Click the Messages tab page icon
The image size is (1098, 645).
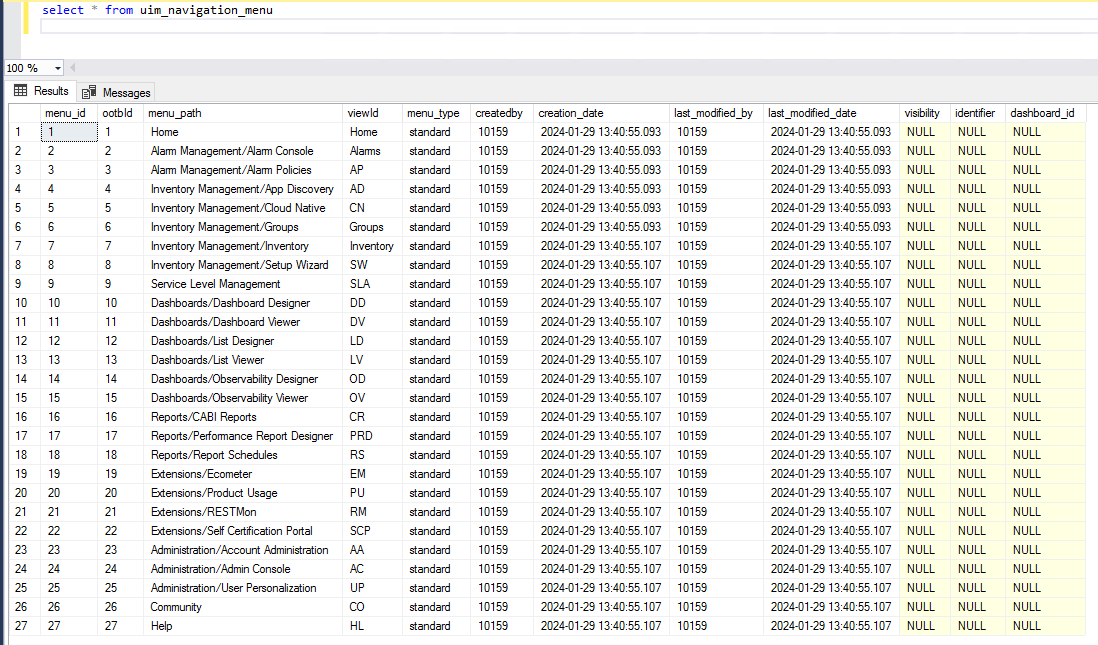89,92
